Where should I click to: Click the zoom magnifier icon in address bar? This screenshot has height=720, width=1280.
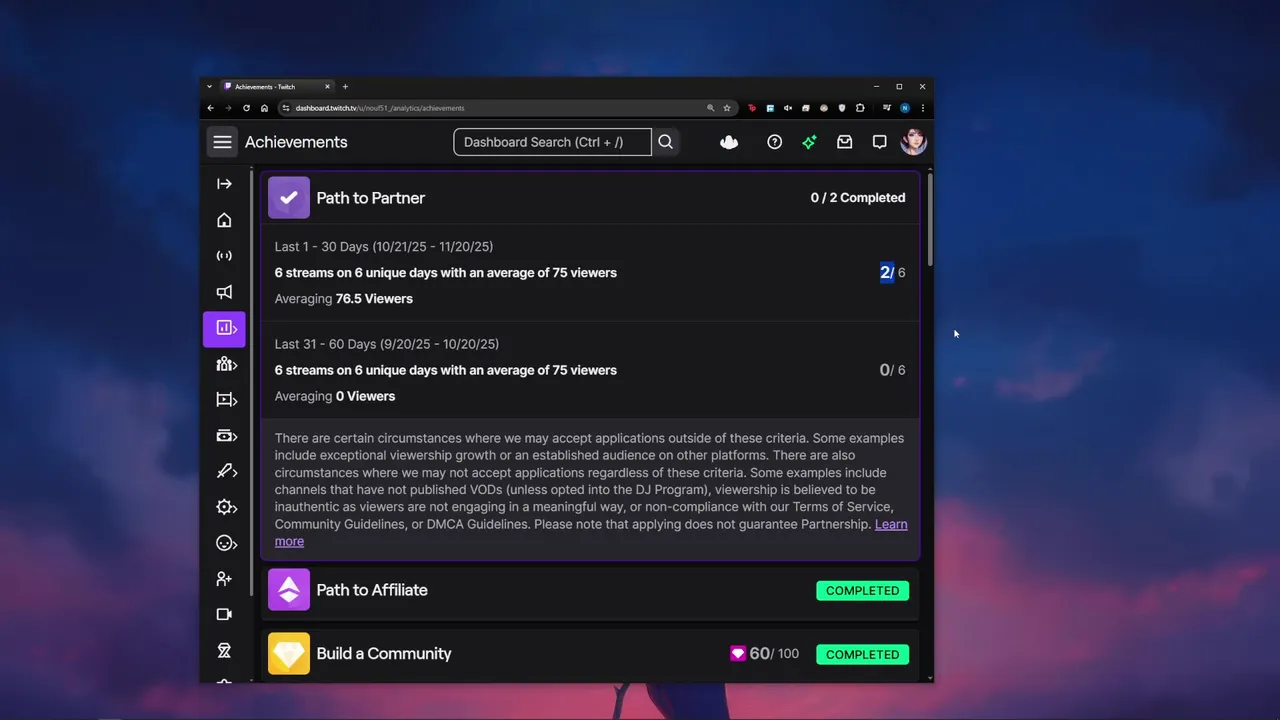point(711,108)
